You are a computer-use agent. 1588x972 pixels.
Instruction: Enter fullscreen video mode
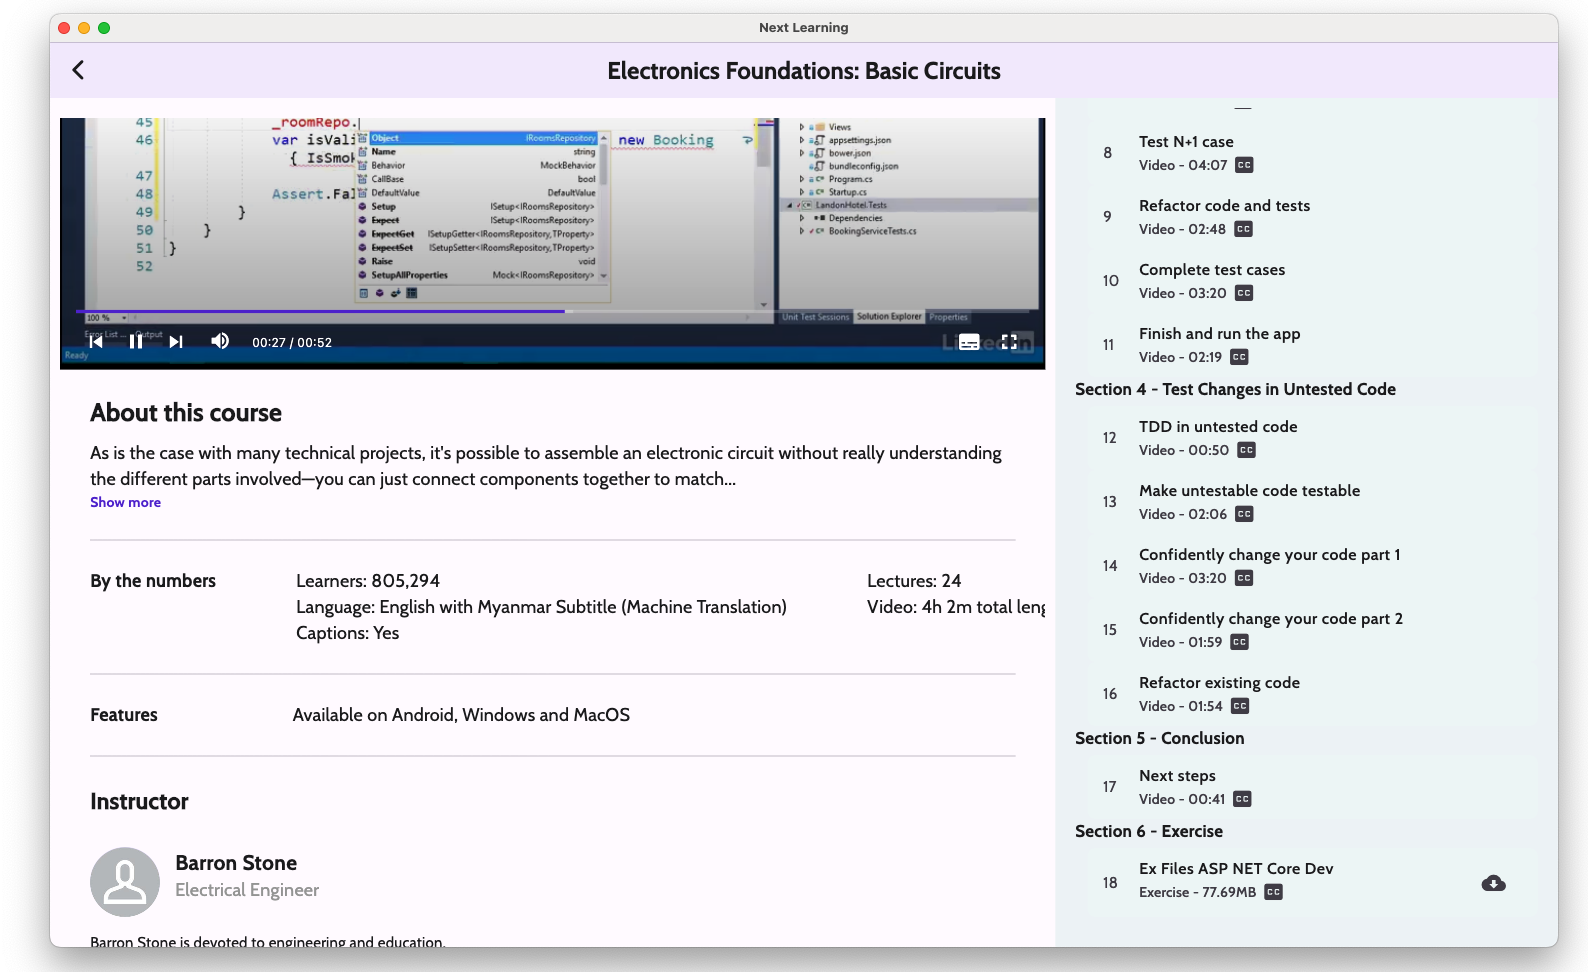pyautogui.click(x=1009, y=342)
